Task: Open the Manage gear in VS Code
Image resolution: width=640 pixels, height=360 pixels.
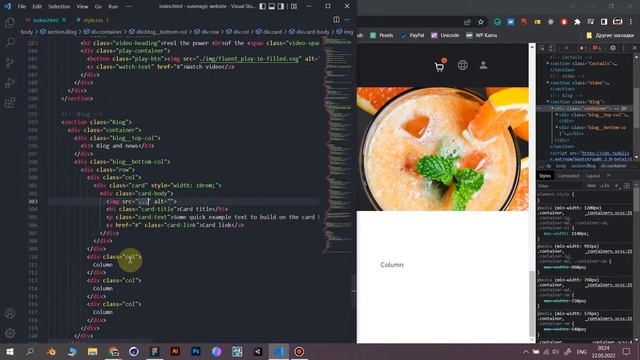Action: (x=10, y=333)
